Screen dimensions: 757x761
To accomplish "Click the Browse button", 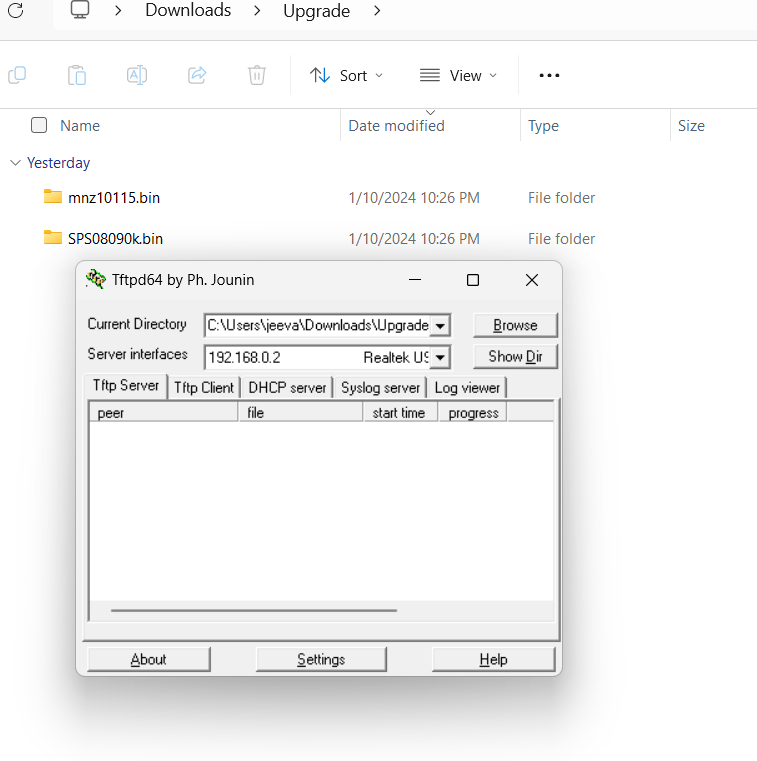I will coord(515,325).
